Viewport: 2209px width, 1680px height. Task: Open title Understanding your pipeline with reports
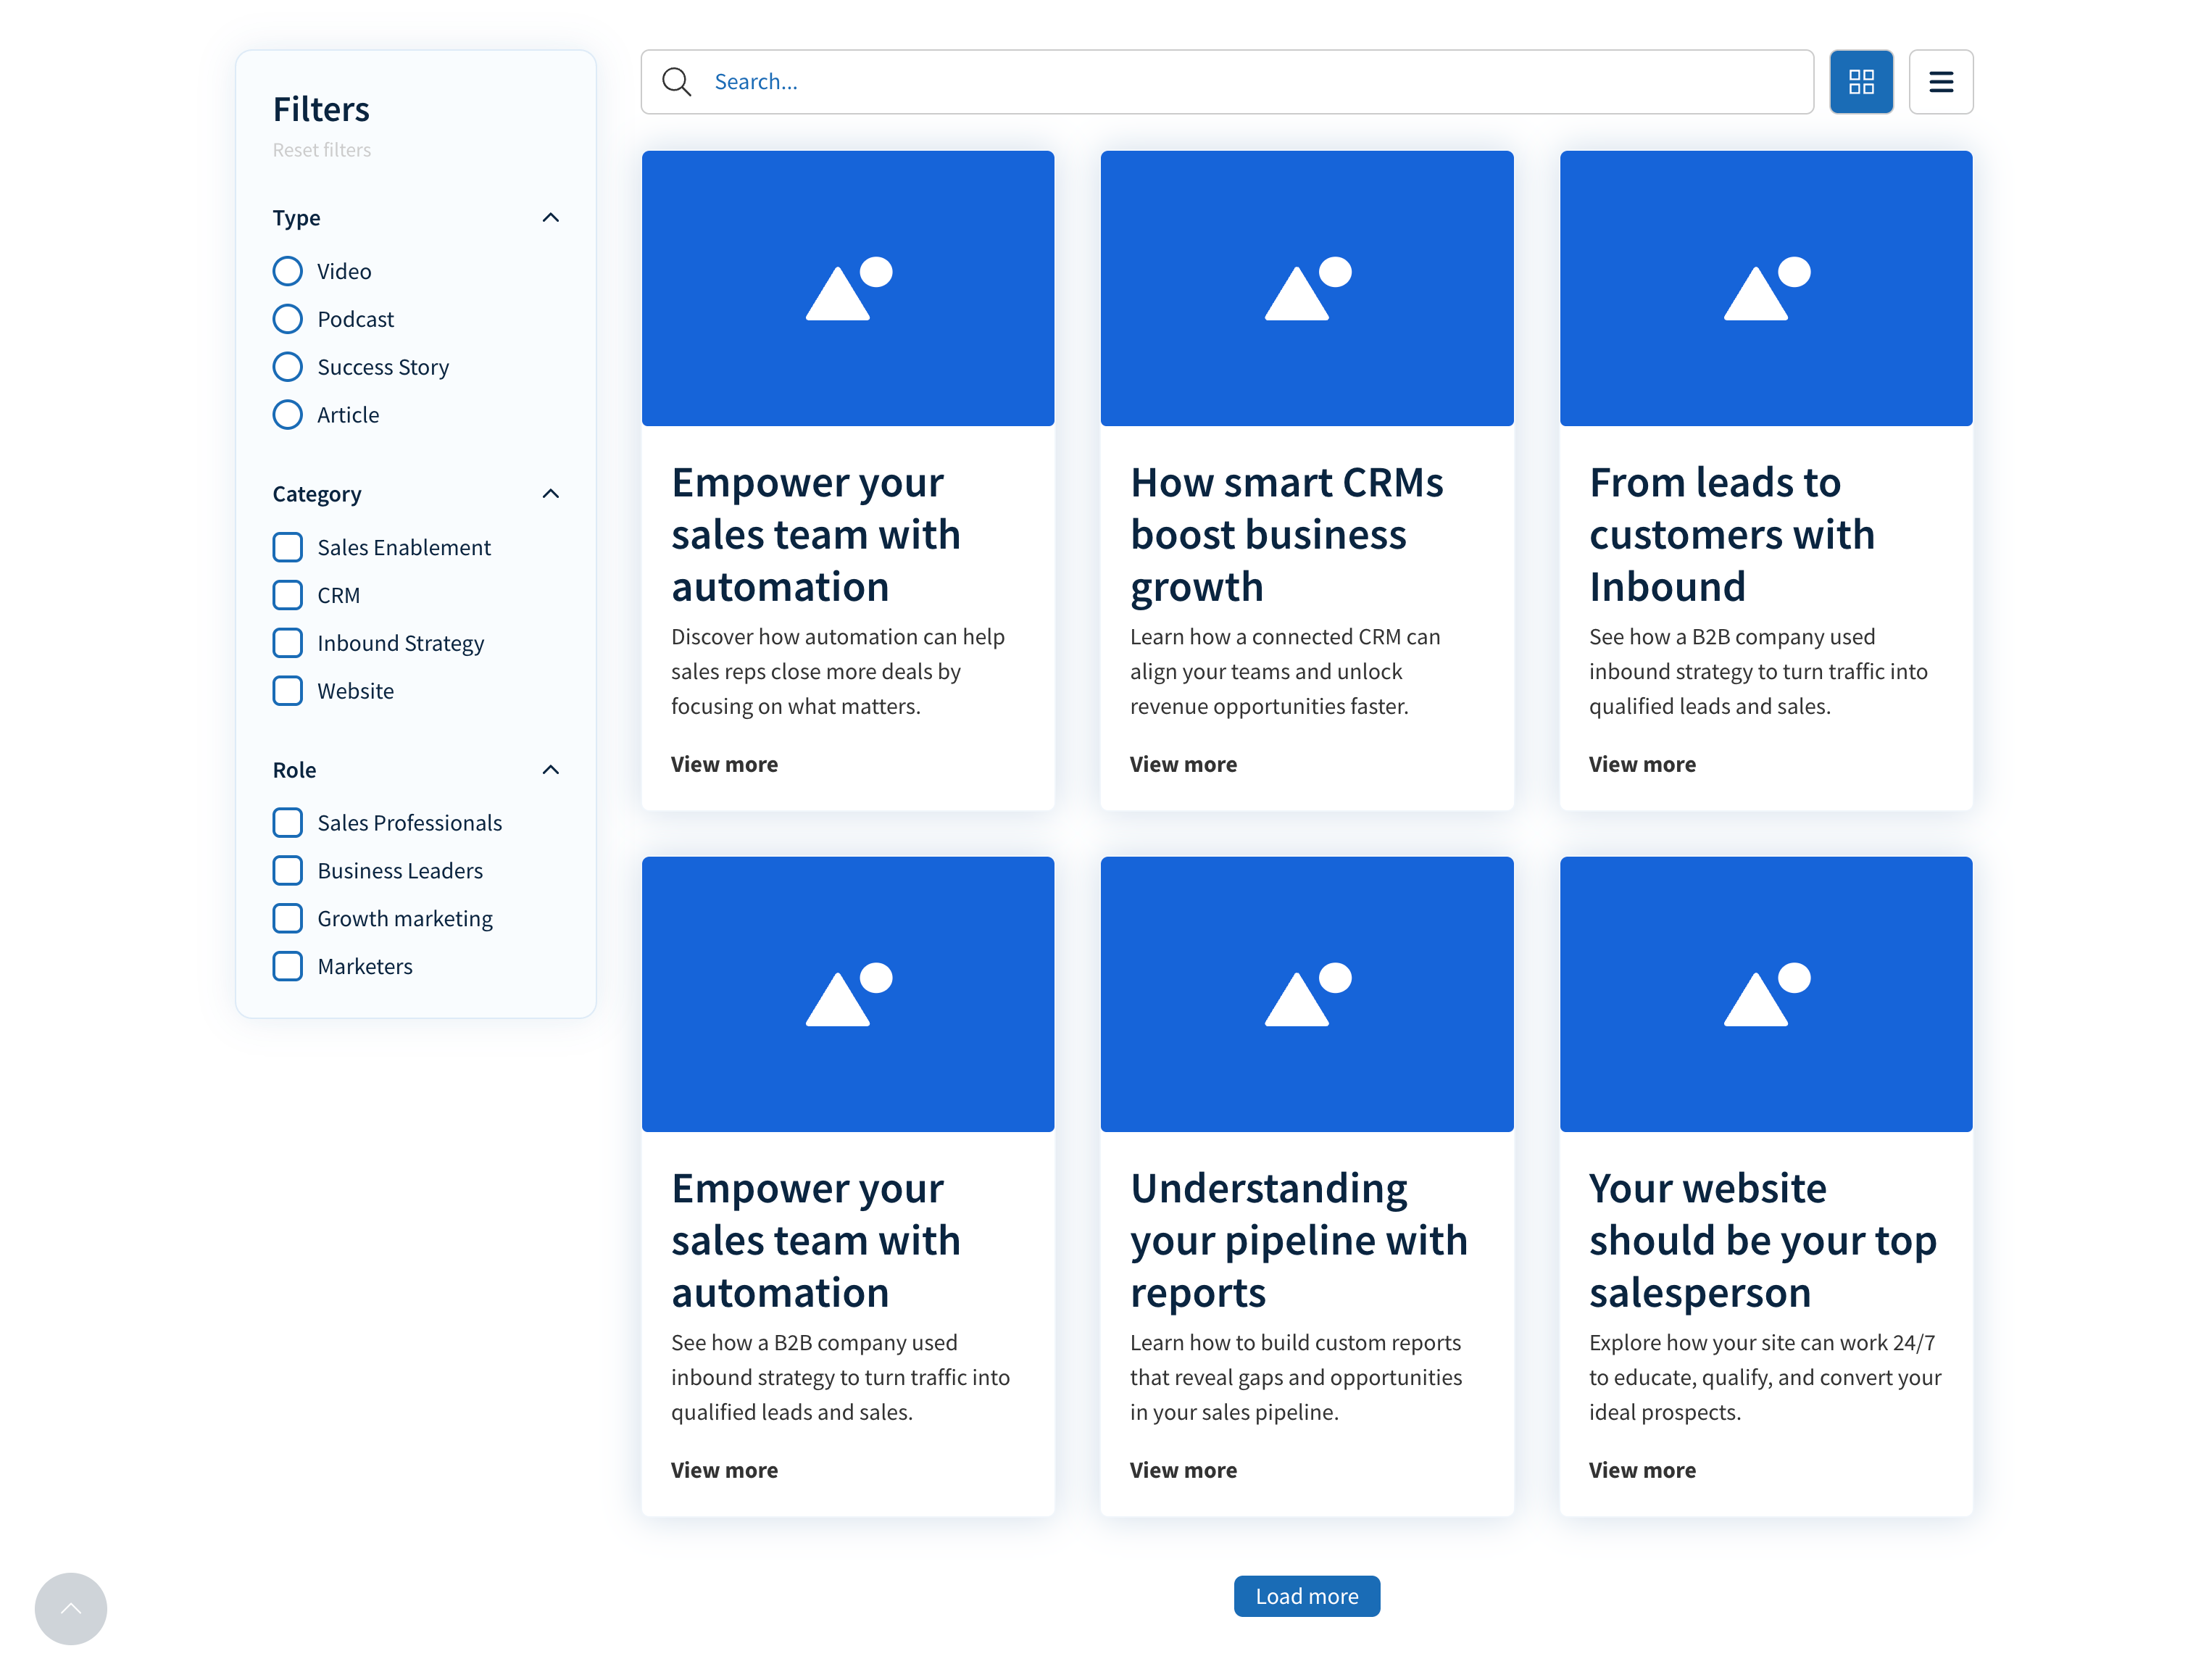(1298, 1241)
